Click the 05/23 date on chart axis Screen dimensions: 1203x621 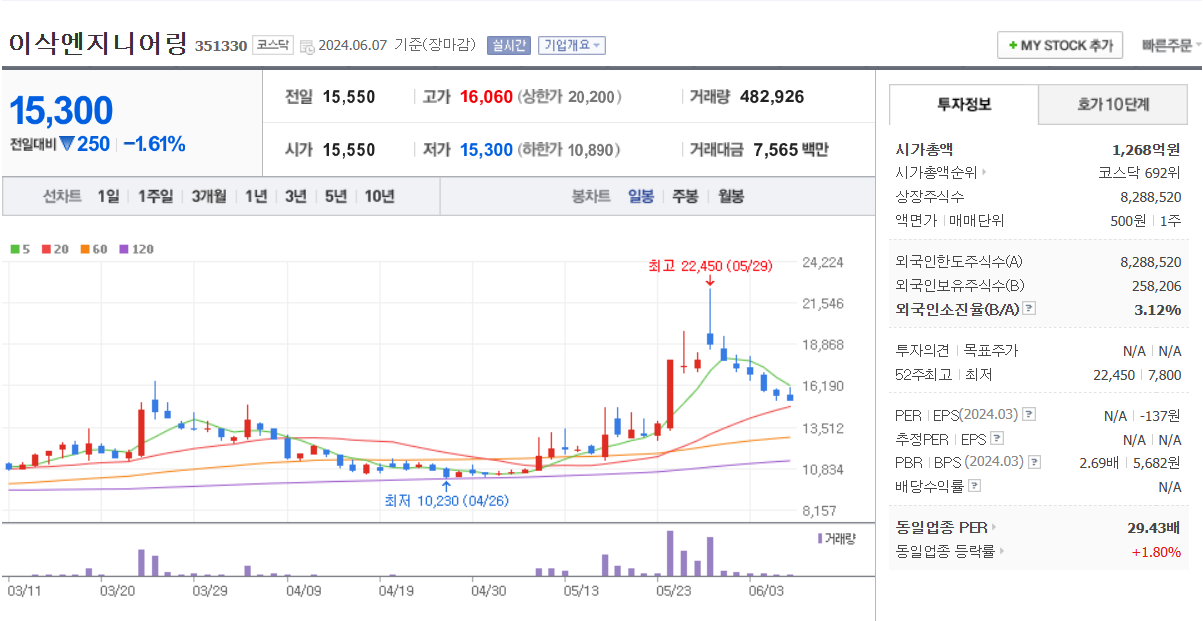click(x=673, y=591)
